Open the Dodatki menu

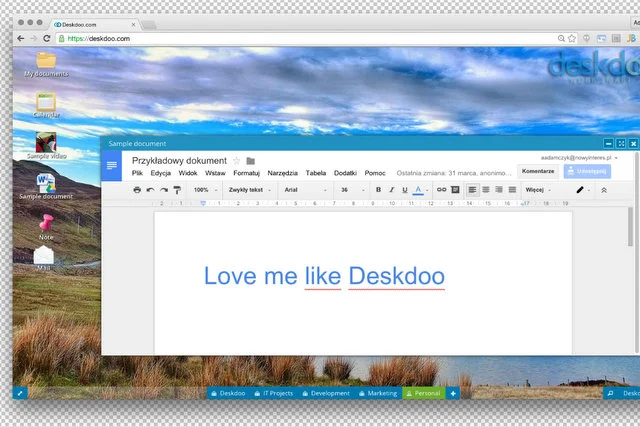[x=345, y=173]
